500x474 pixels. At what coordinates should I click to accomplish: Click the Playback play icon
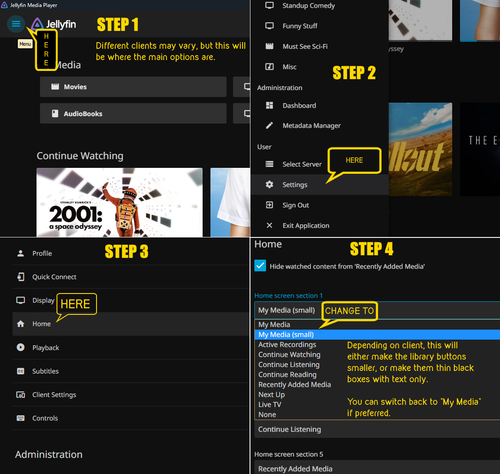[21, 347]
